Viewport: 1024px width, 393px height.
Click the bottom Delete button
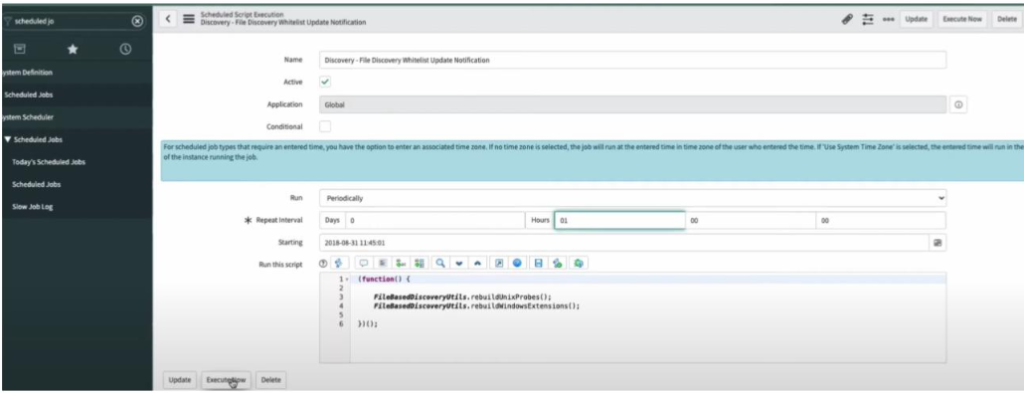point(270,380)
